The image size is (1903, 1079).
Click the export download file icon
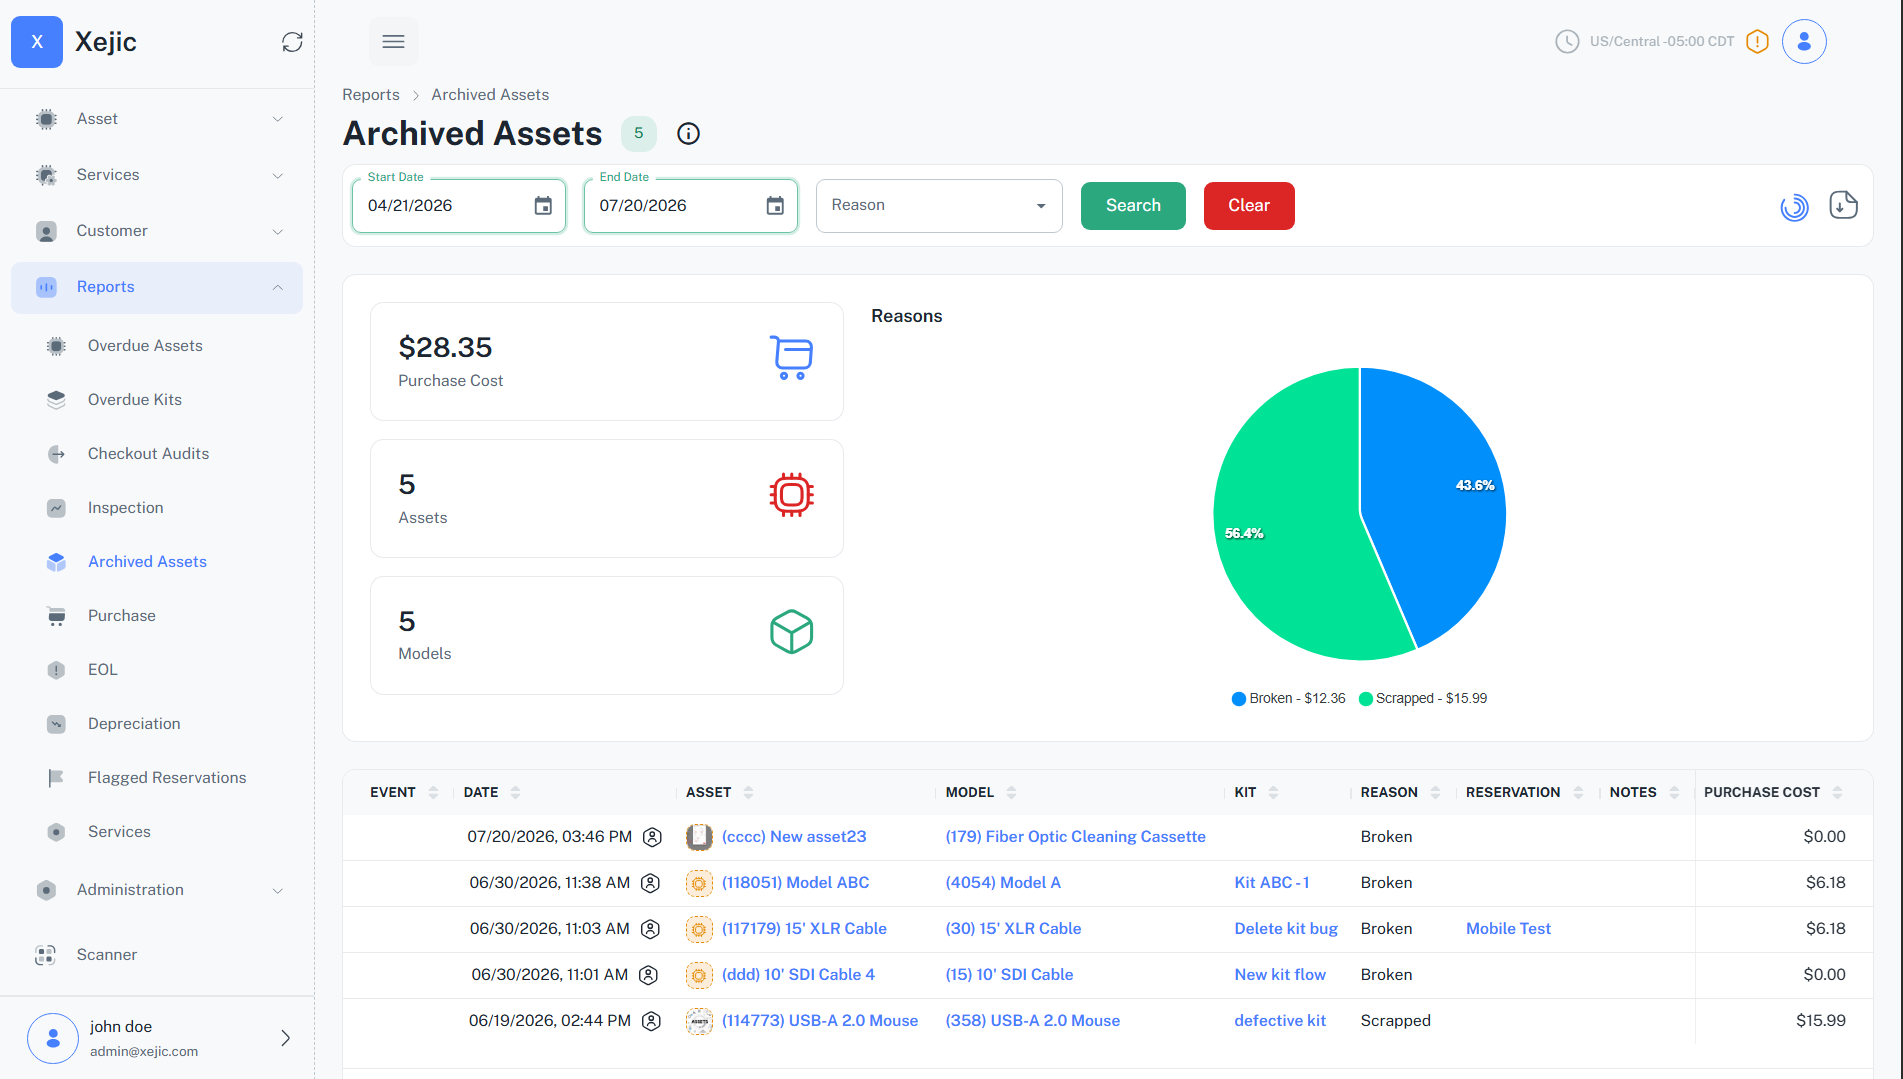1843,205
